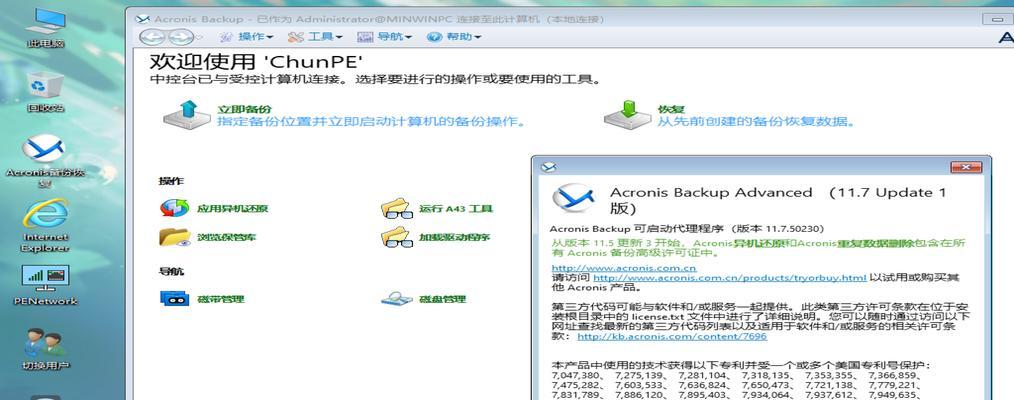1014x400 pixels.
Task: Launch Acronis备份恢复 desktop shortcut
Action: (x=45, y=162)
